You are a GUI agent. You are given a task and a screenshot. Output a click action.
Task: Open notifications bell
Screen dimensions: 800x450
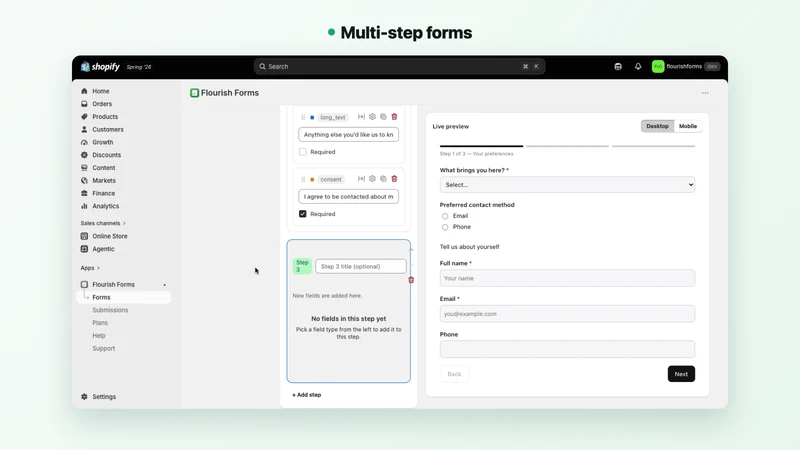[638, 66]
